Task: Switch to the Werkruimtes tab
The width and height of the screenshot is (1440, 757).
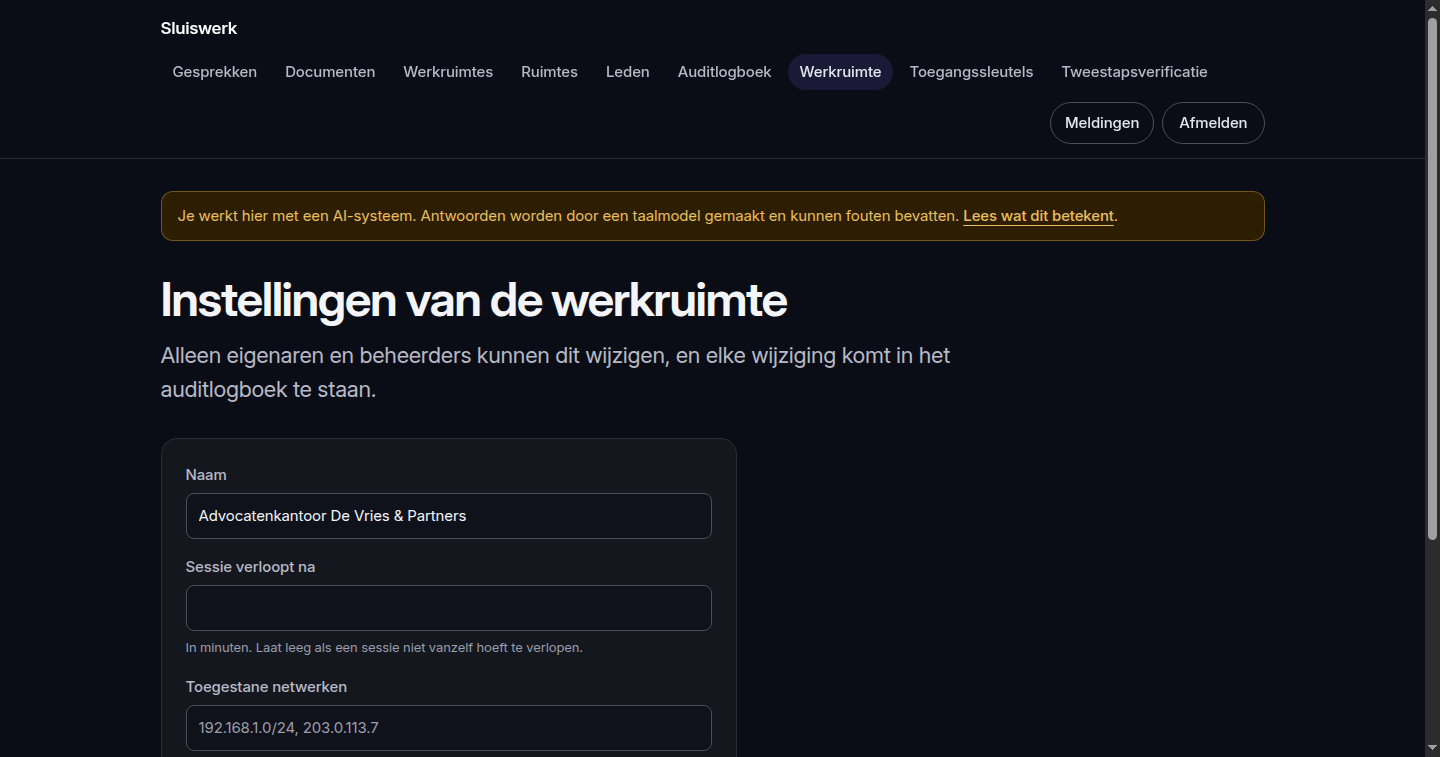Action: point(448,72)
